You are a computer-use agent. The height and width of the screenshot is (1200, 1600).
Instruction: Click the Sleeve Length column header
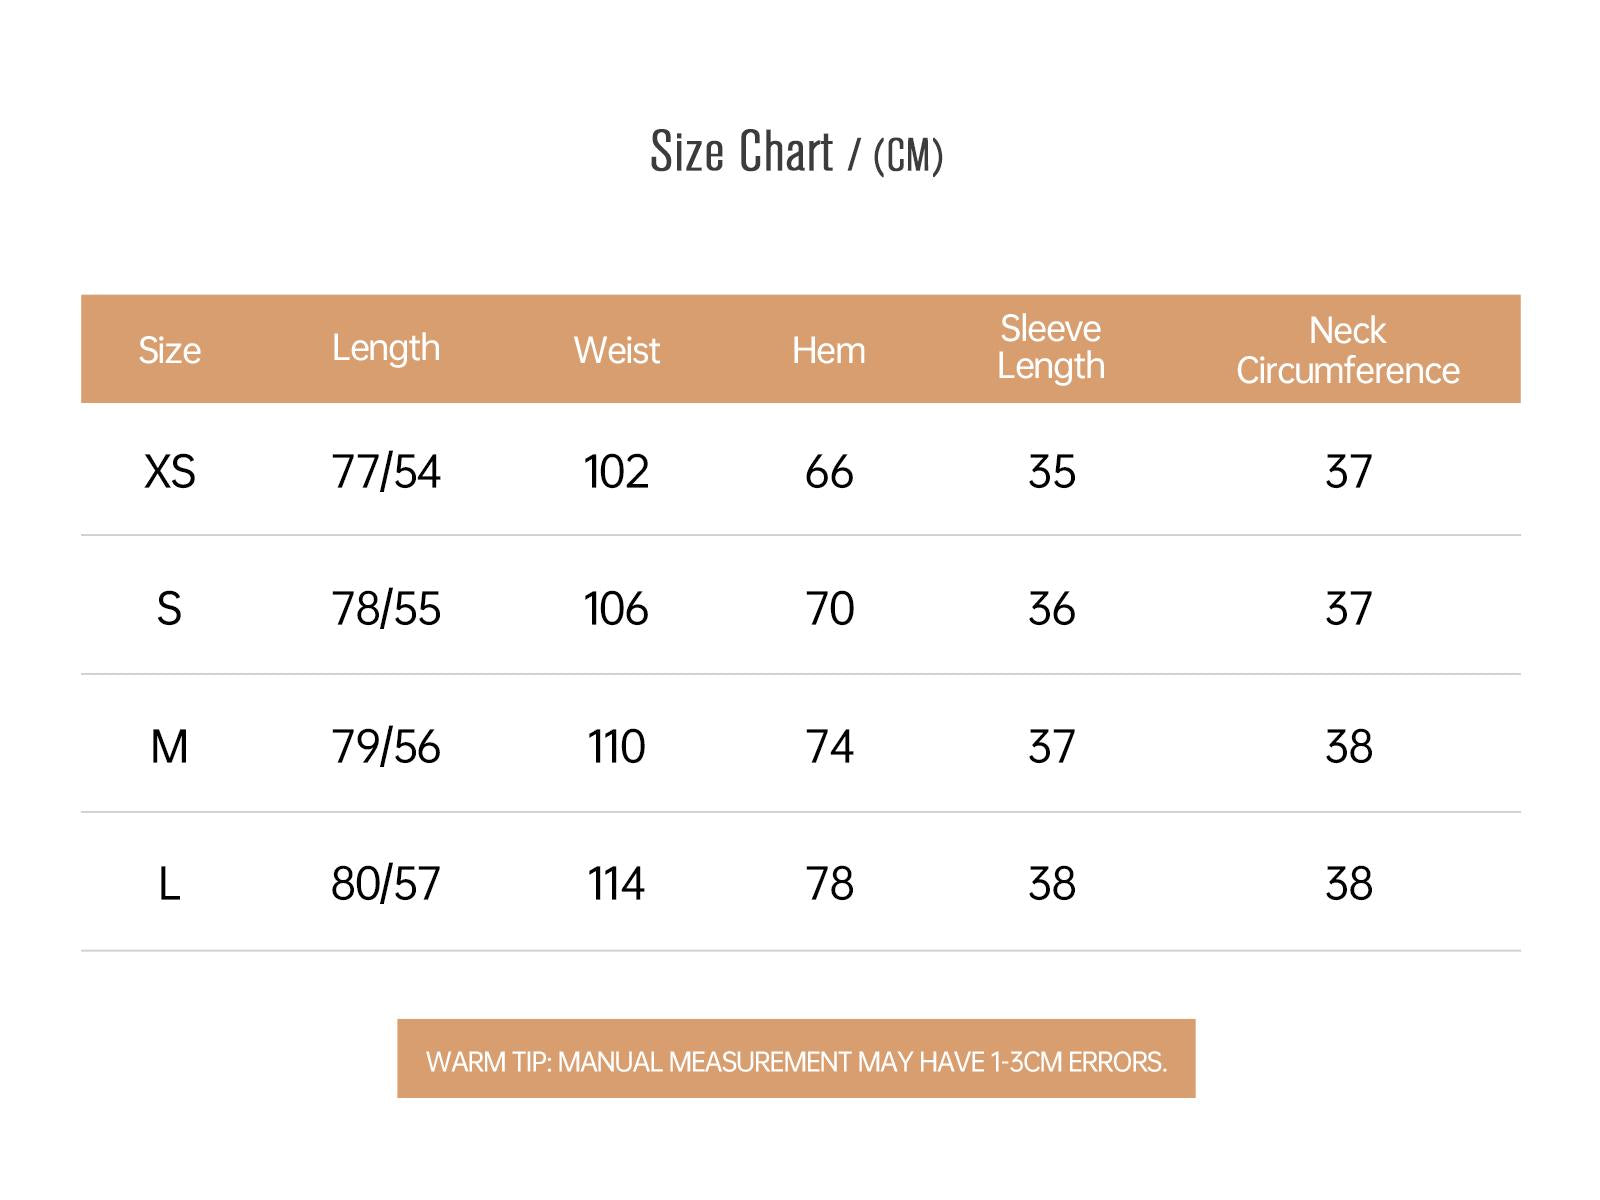point(1051,348)
